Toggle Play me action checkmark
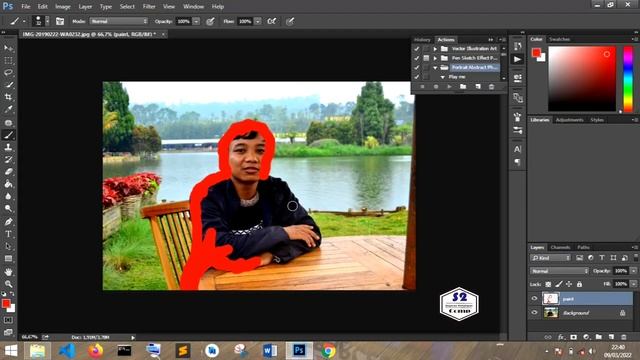The image size is (640, 360). [x=417, y=77]
